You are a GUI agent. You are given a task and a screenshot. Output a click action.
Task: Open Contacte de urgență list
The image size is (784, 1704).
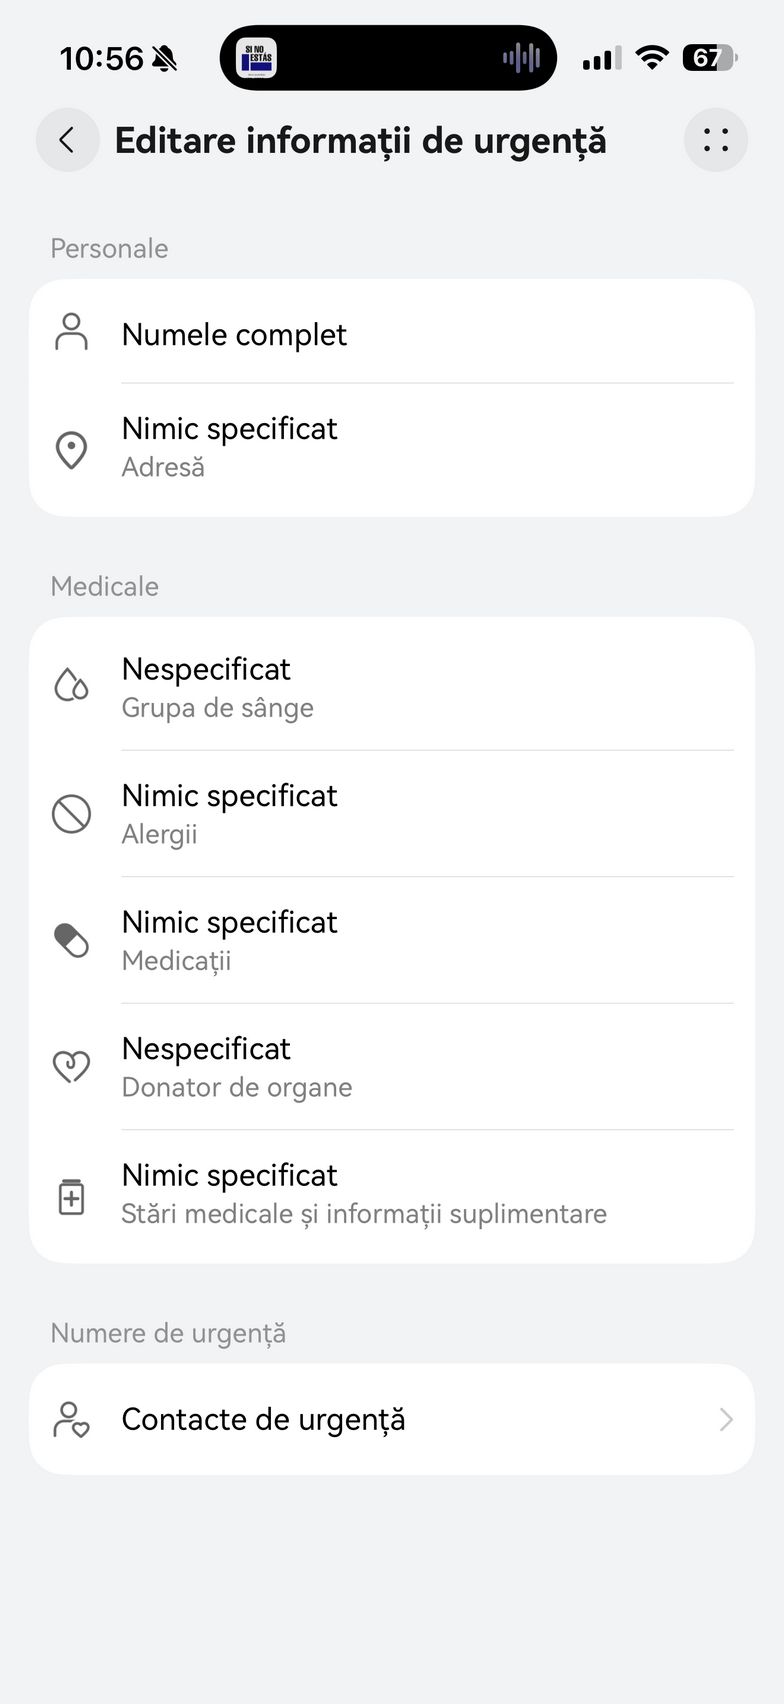point(264,1419)
